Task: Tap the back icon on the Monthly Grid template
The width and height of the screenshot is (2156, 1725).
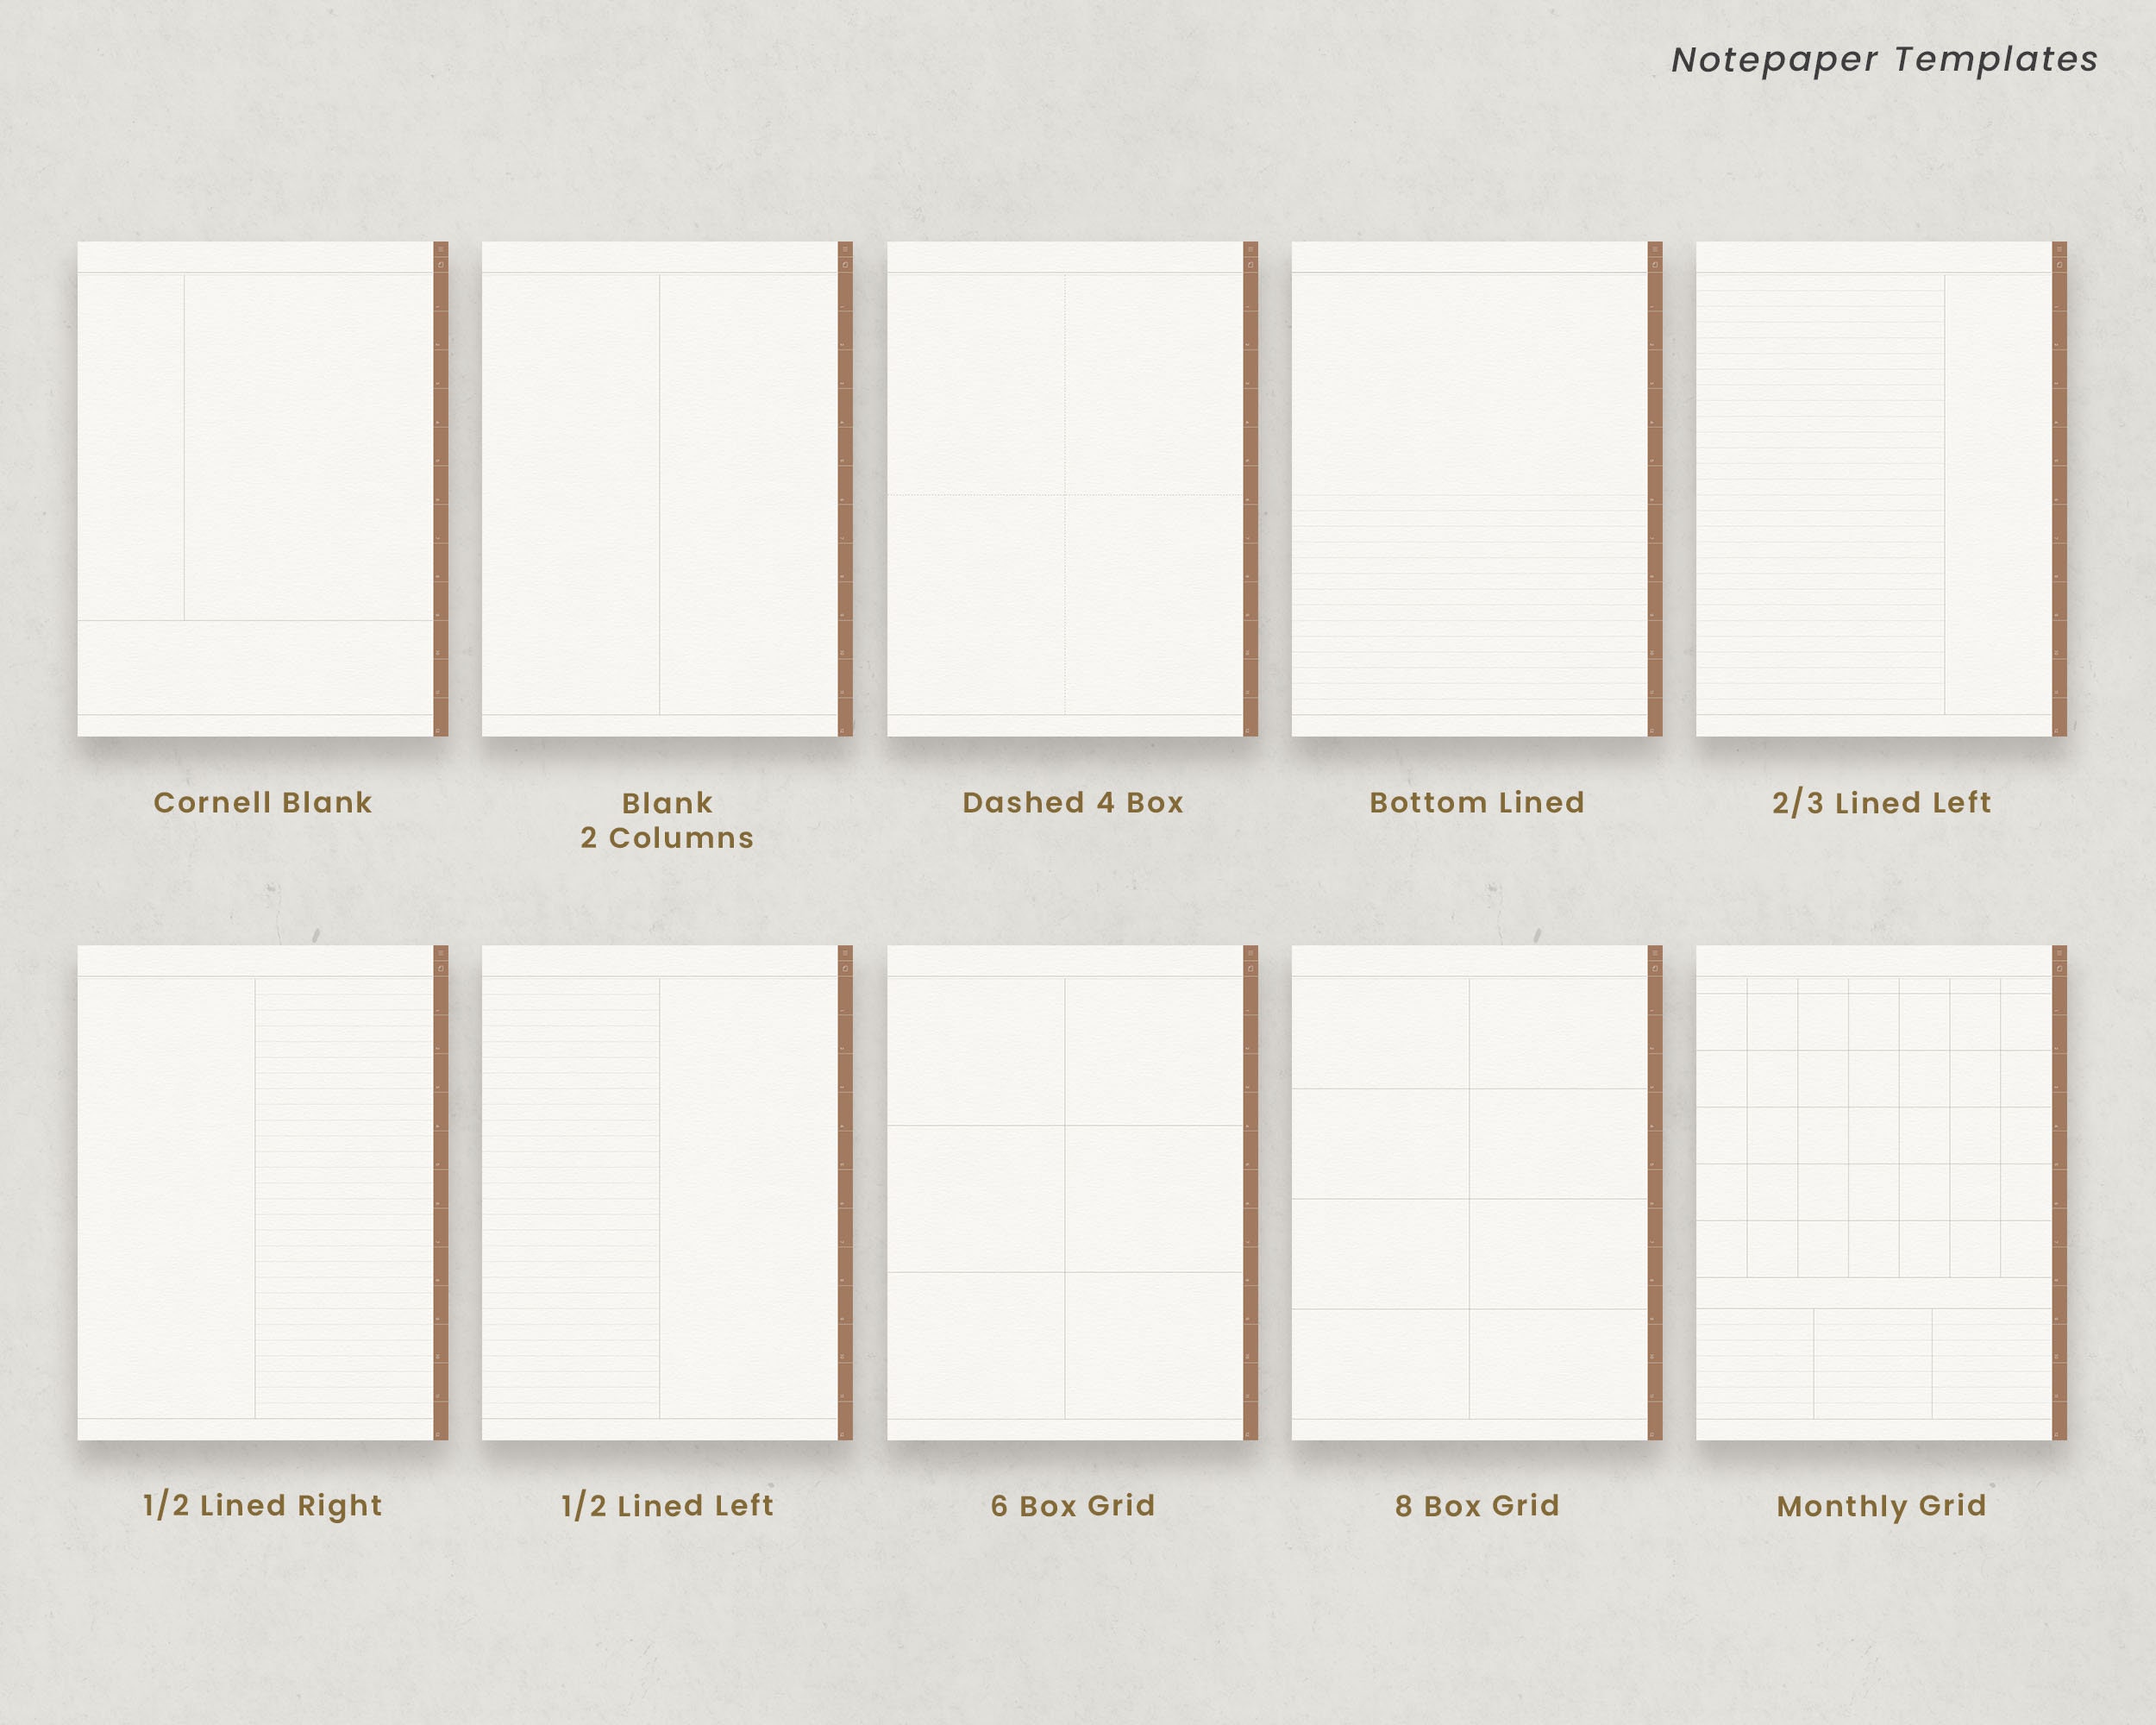Action: coord(2062,969)
